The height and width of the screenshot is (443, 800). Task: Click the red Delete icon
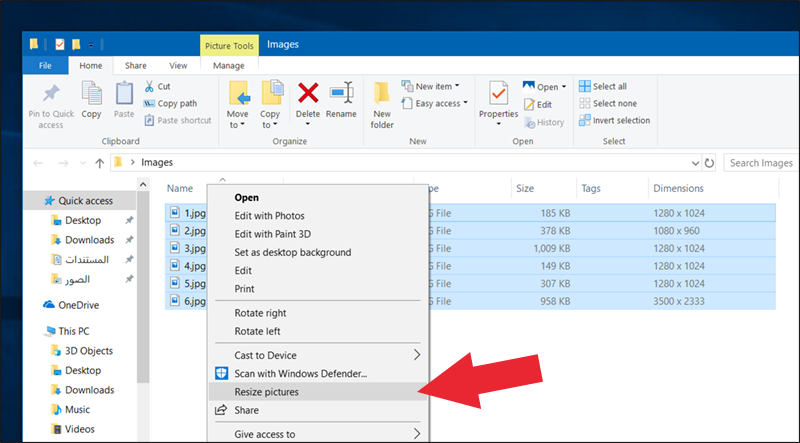pos(308,93)
